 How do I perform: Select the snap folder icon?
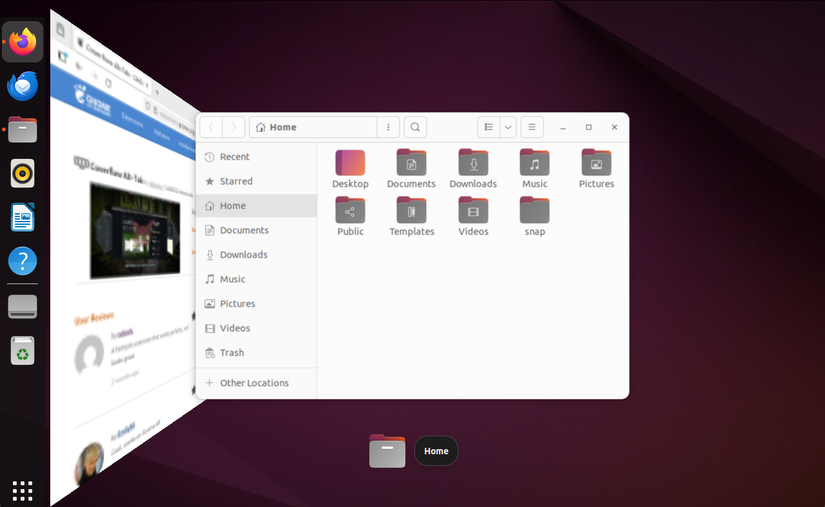pyautogui.click(x=535, y=210)
